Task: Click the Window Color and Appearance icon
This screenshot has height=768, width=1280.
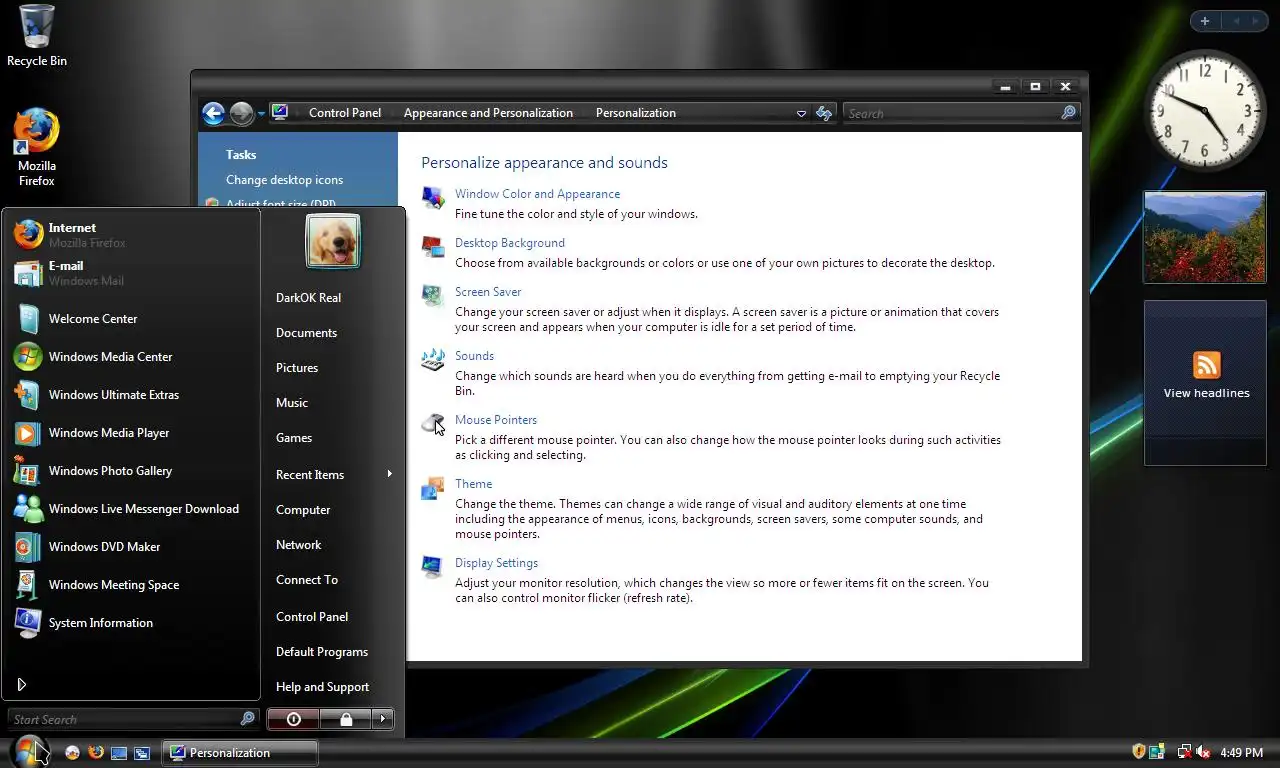Action: pyautogui.click(x=433, y=197)
